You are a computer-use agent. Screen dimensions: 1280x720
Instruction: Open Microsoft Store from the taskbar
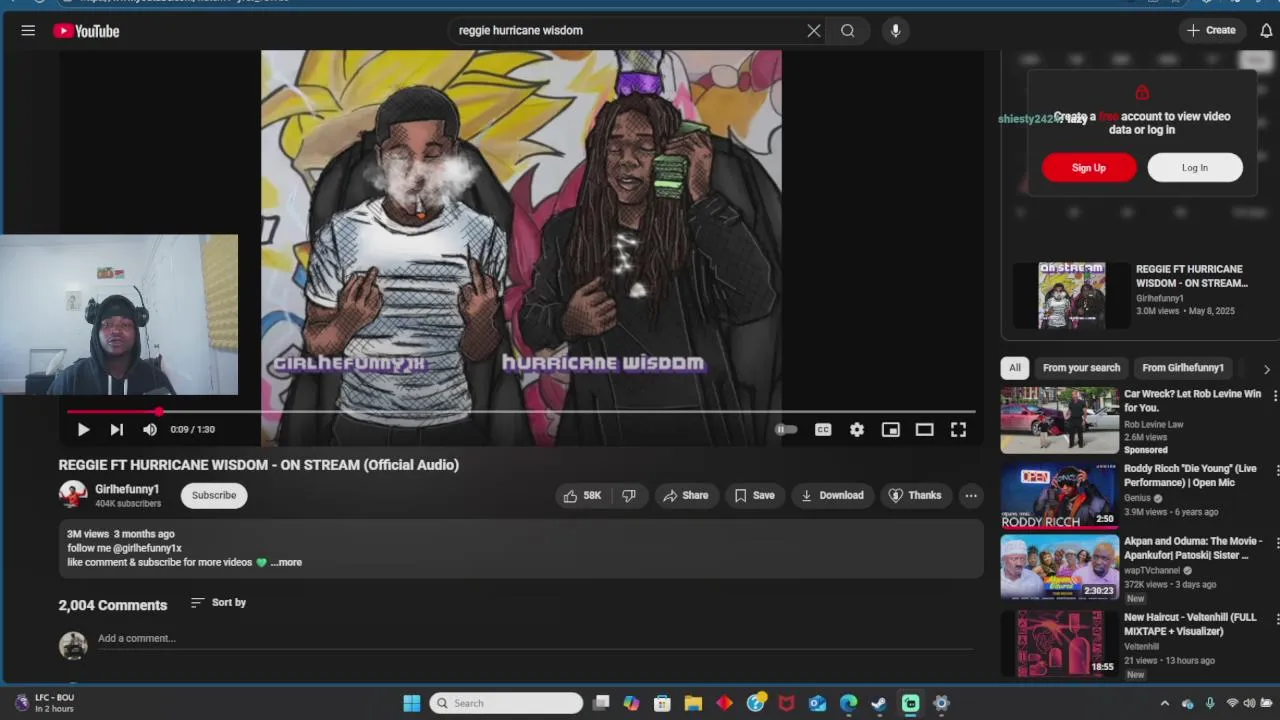pyautogui.click(x=662, y=703)
